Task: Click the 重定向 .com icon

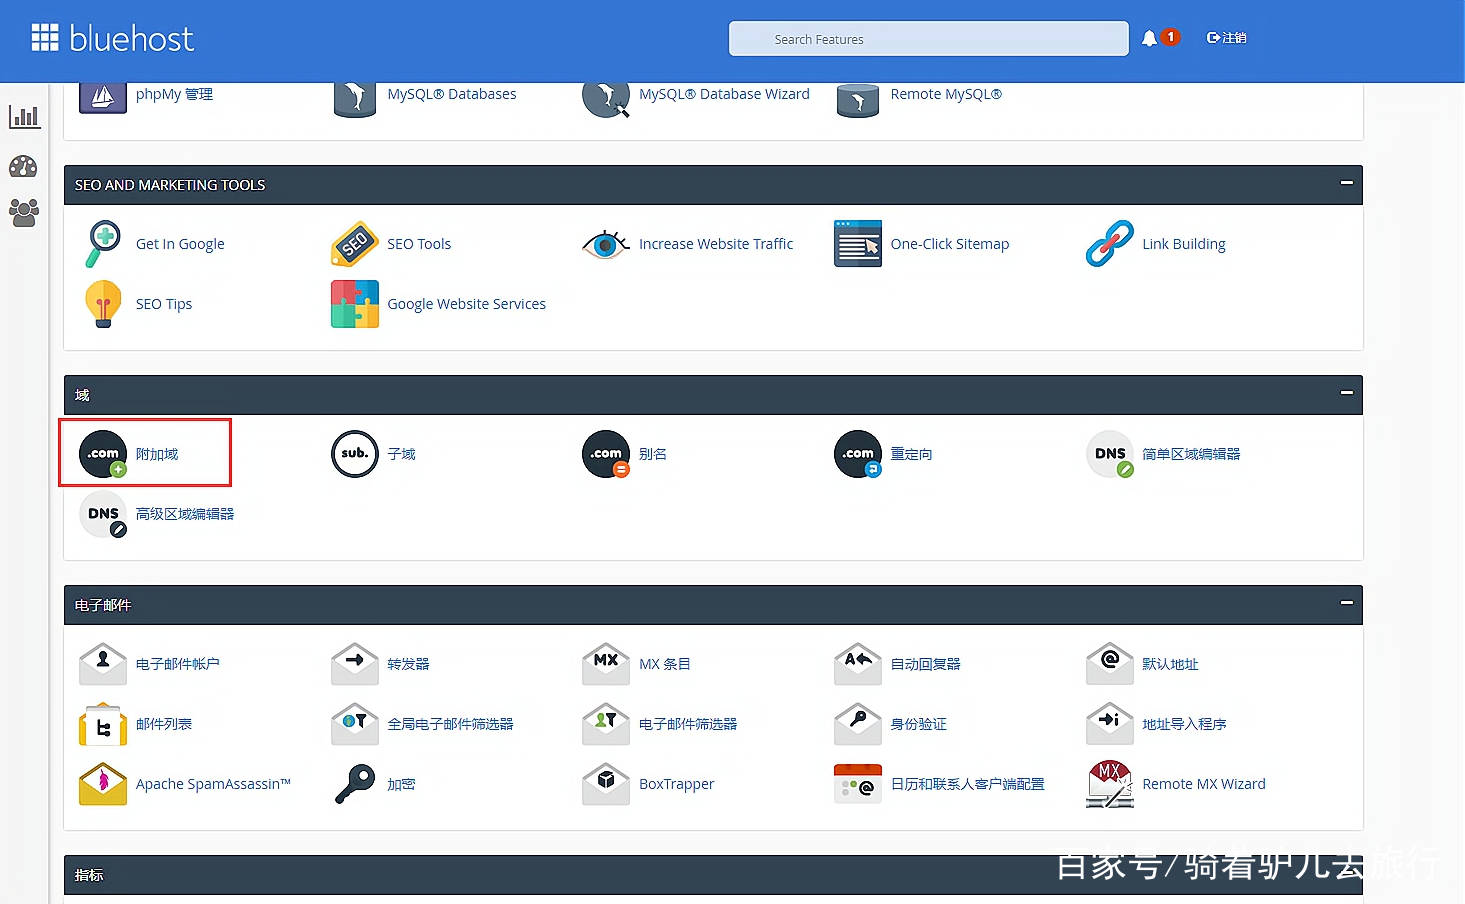Action: [x=858, y=454]
